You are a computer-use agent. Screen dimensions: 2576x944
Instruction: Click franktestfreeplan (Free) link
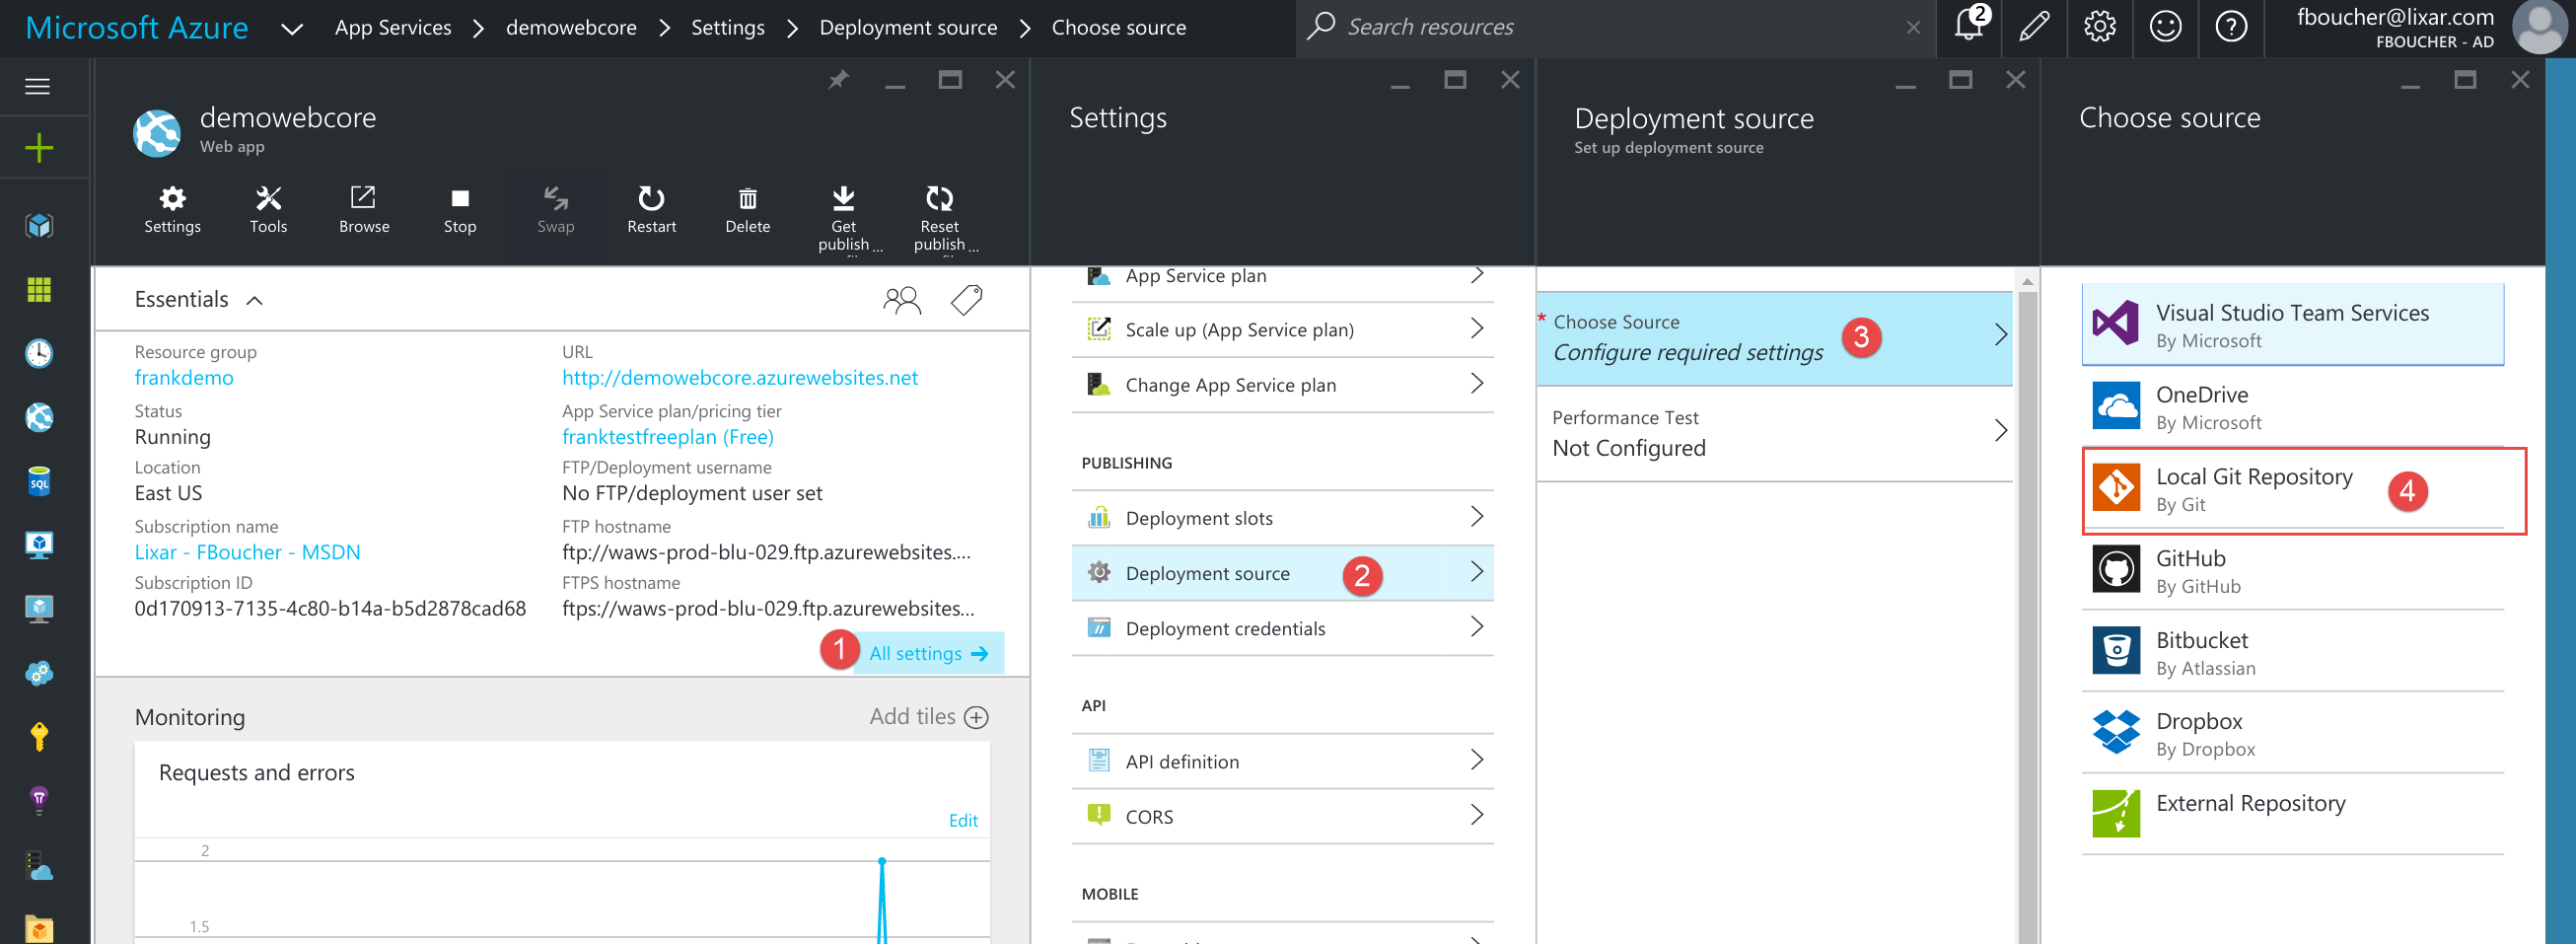(x=667, y=437)
